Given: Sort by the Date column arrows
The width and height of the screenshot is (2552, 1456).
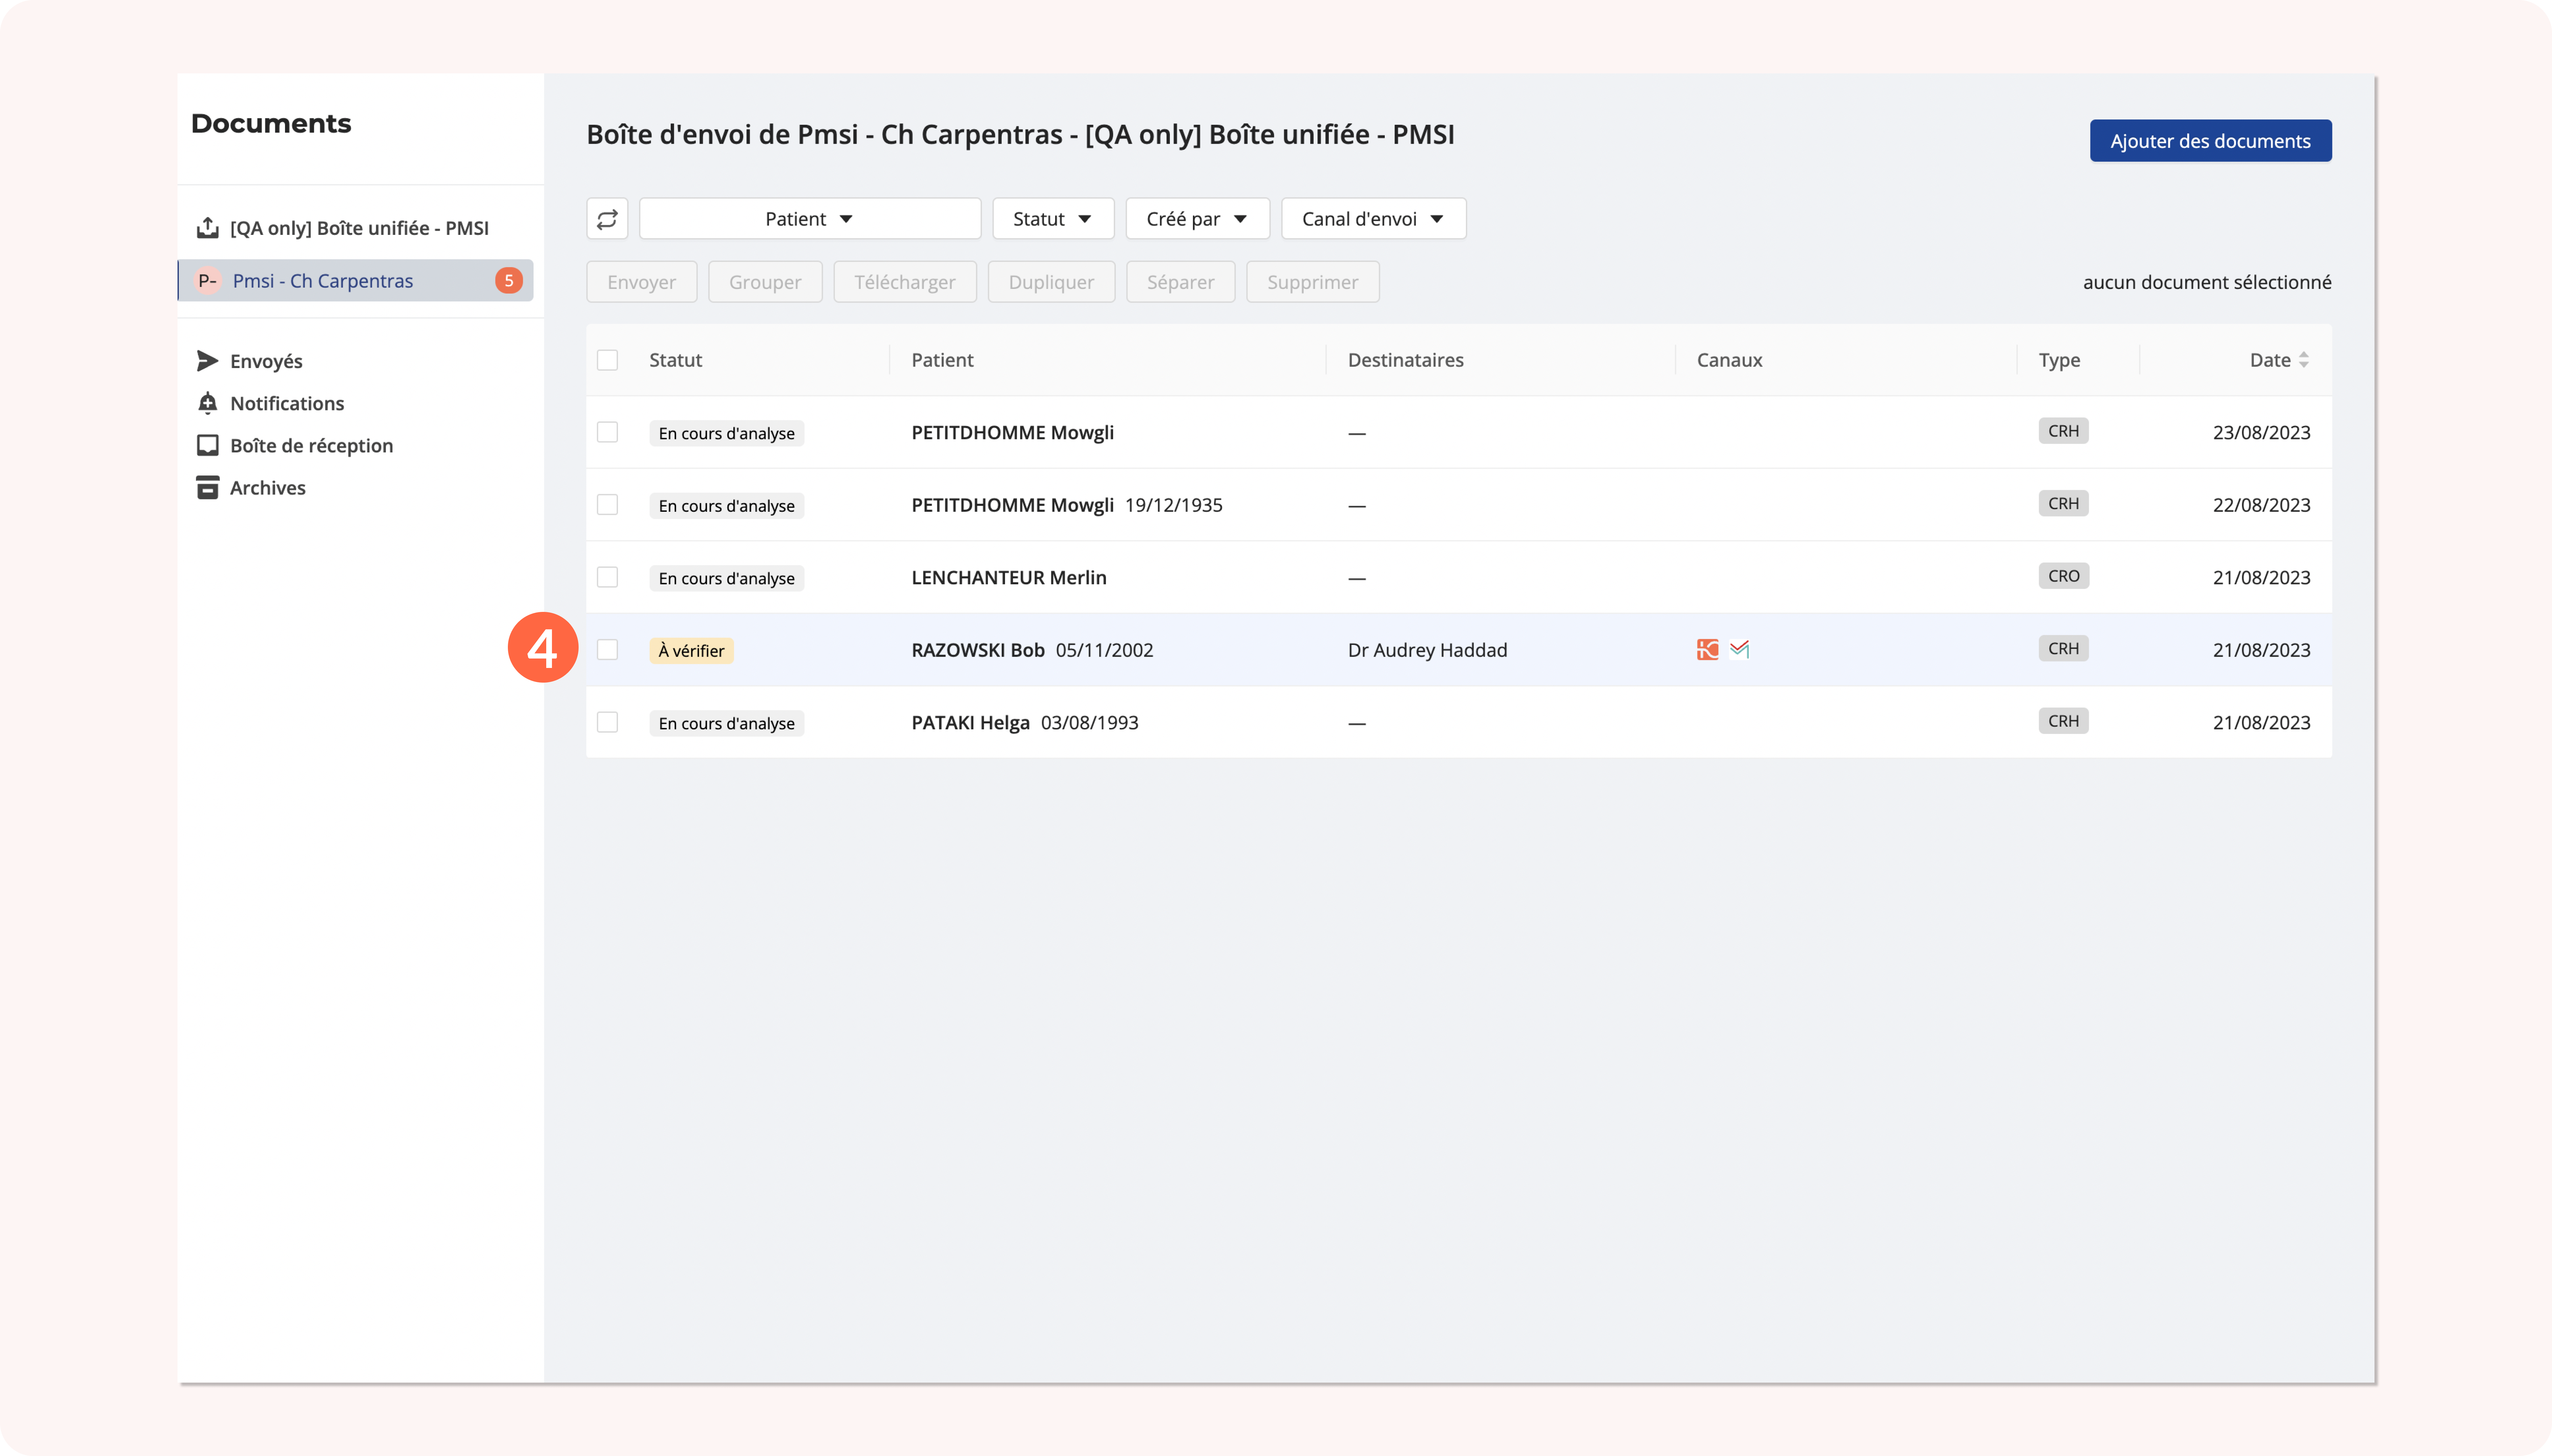Looking at the screenshot, I should pyautogui.click(x=2304, y=360).
